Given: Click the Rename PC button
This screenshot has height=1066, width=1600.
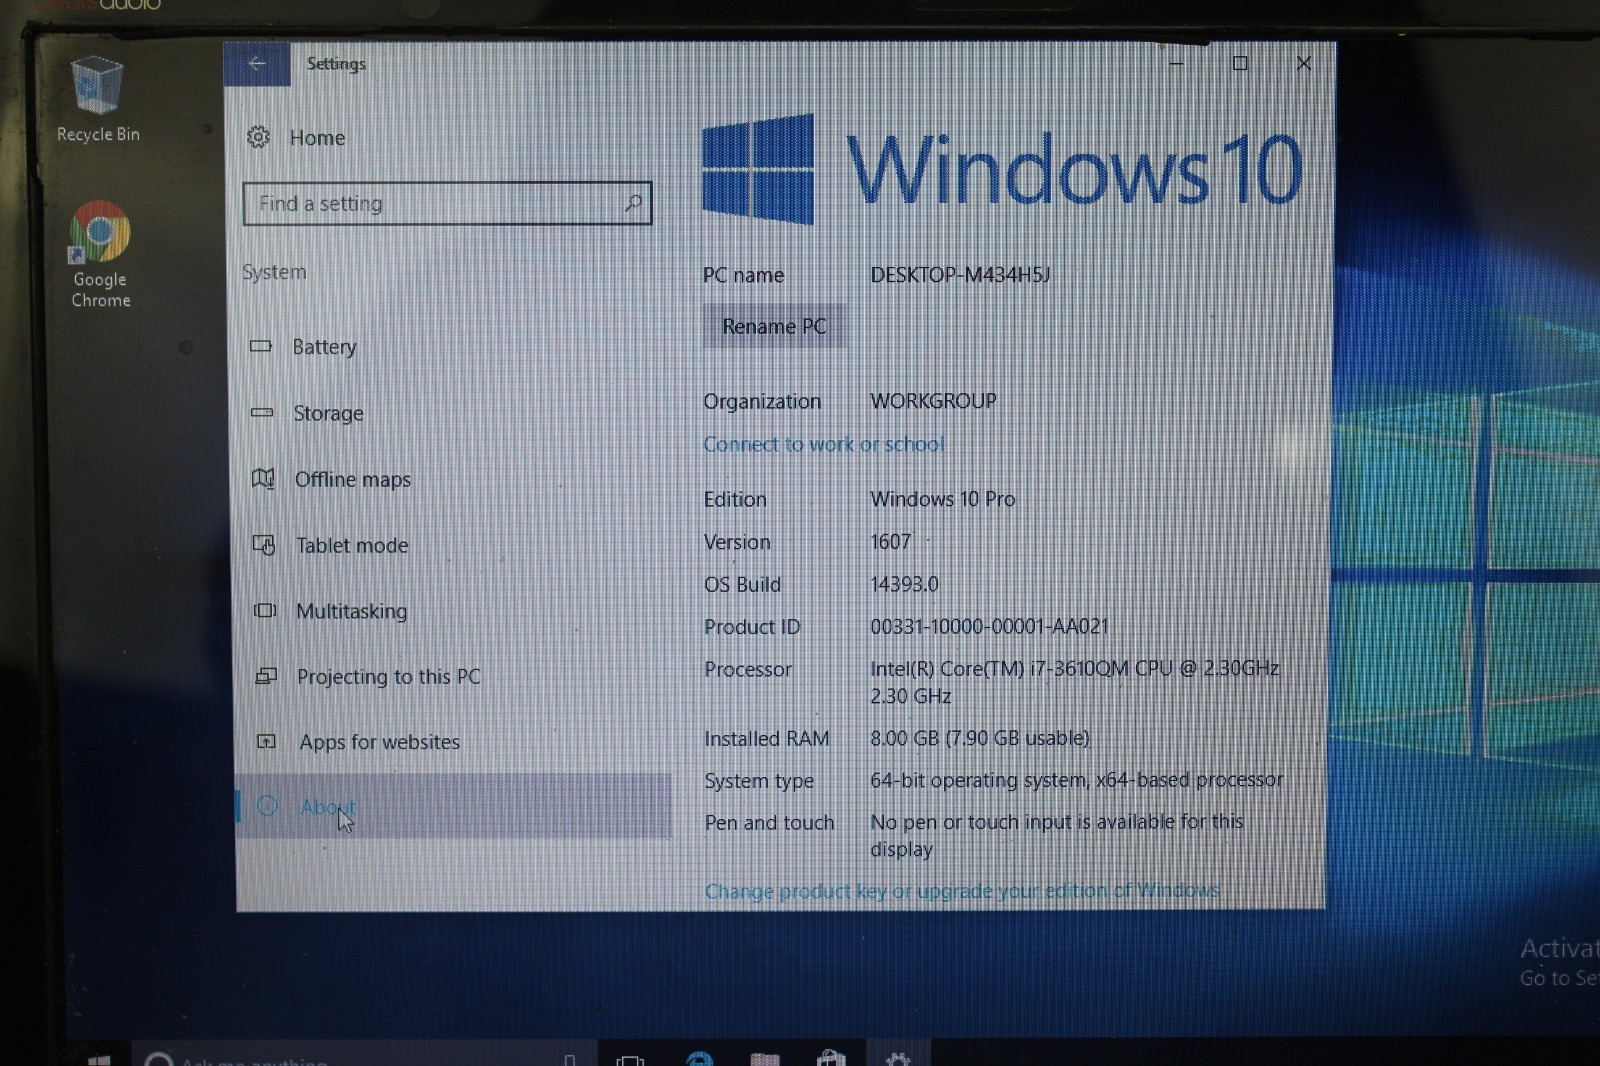Looking at the screenshot, I should 774,326.
